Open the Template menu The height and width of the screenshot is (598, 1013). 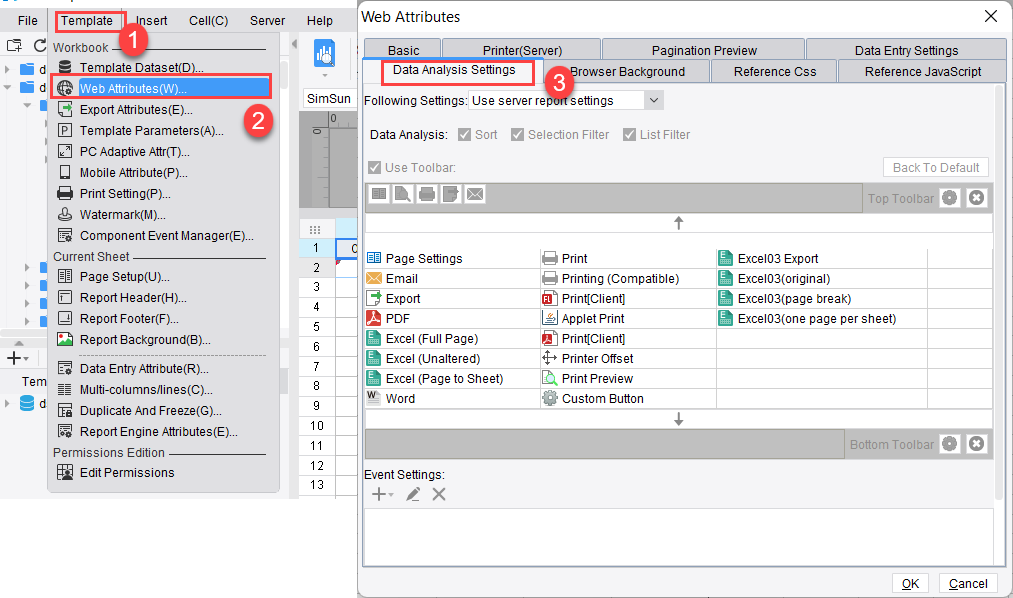click(x=89, y=20)
